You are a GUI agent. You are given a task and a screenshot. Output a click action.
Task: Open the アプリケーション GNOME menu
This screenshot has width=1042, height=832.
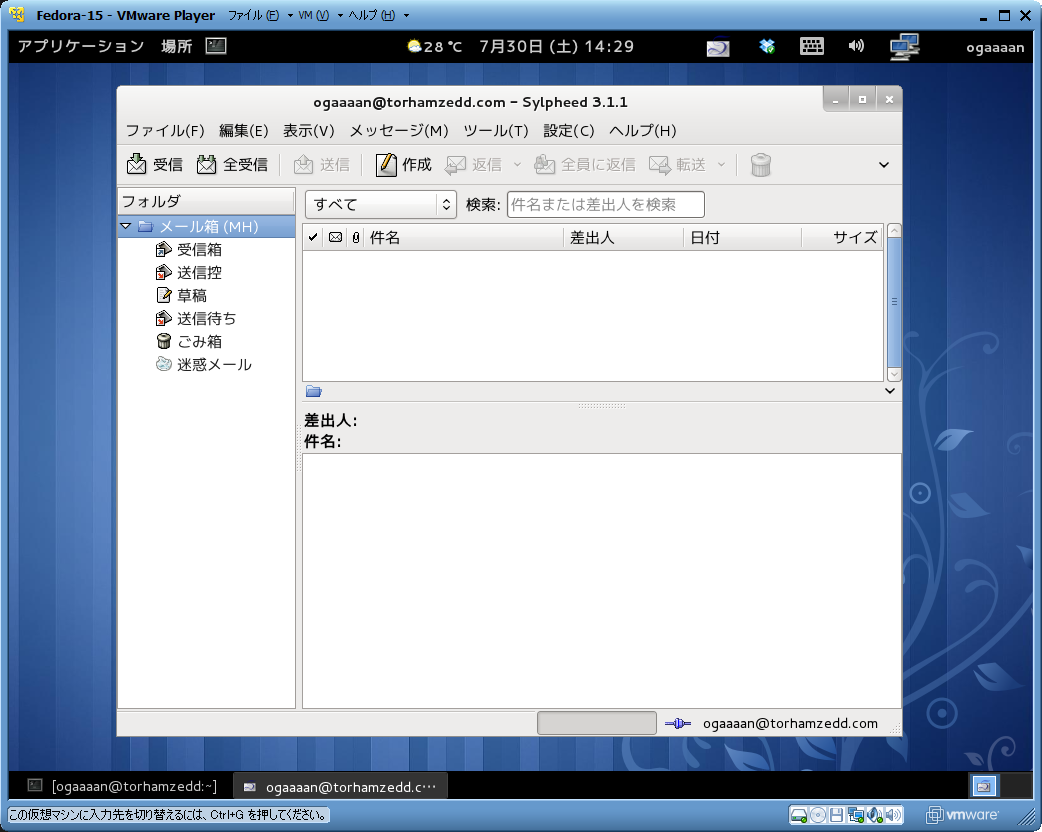(x=81, y=46)
